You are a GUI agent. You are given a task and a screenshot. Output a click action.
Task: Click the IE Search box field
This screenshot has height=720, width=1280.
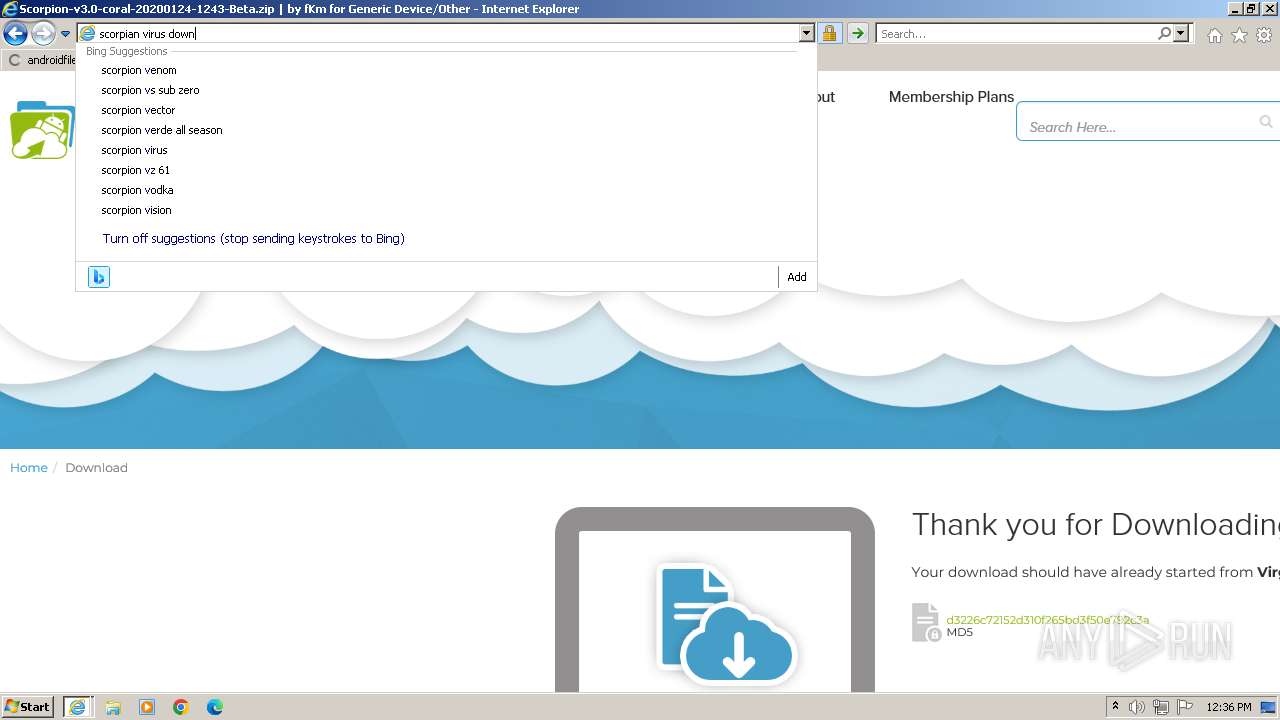tap(1015, 33)
